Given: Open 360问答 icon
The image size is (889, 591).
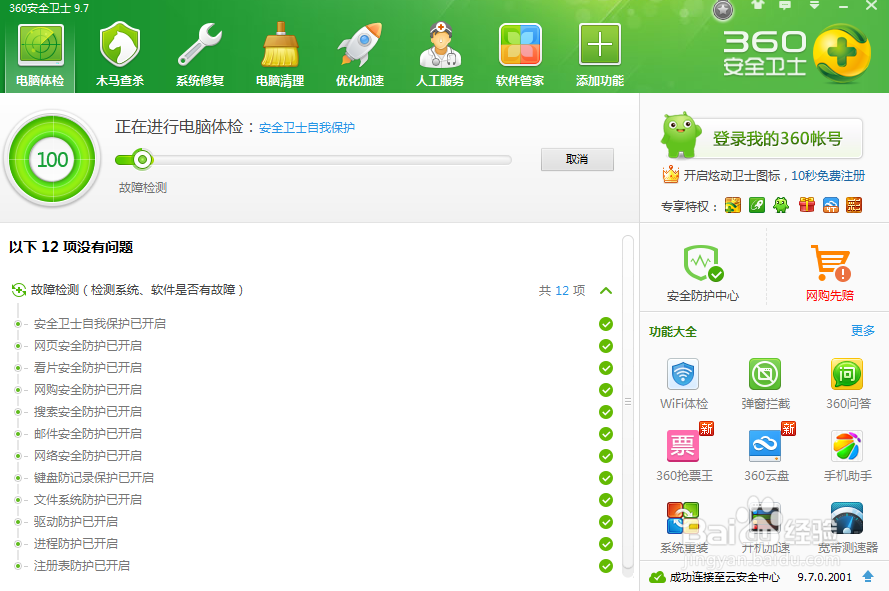Looking at the screenshot, I should click(x=847, y=383).
